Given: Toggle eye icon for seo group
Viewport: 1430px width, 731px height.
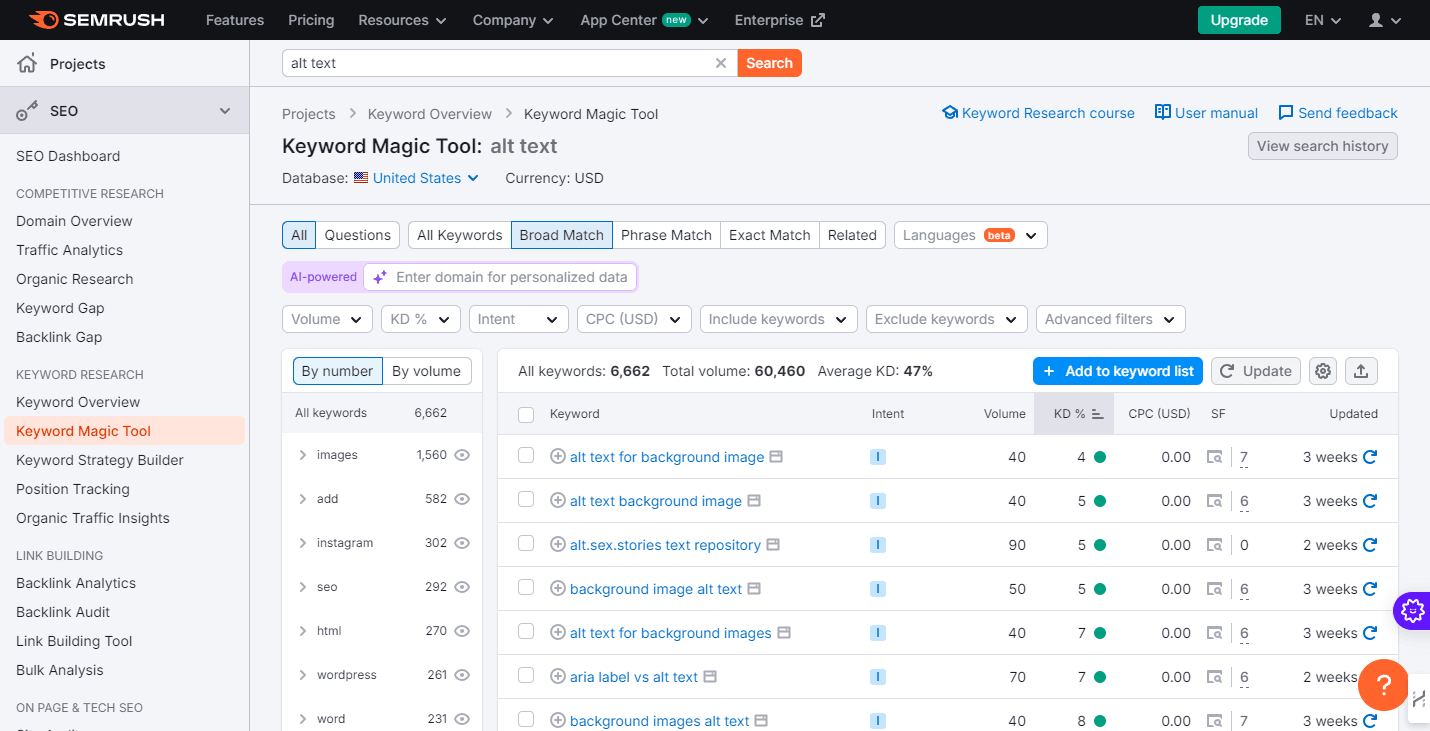Looking at the screenshot, I should coord(462,587).
